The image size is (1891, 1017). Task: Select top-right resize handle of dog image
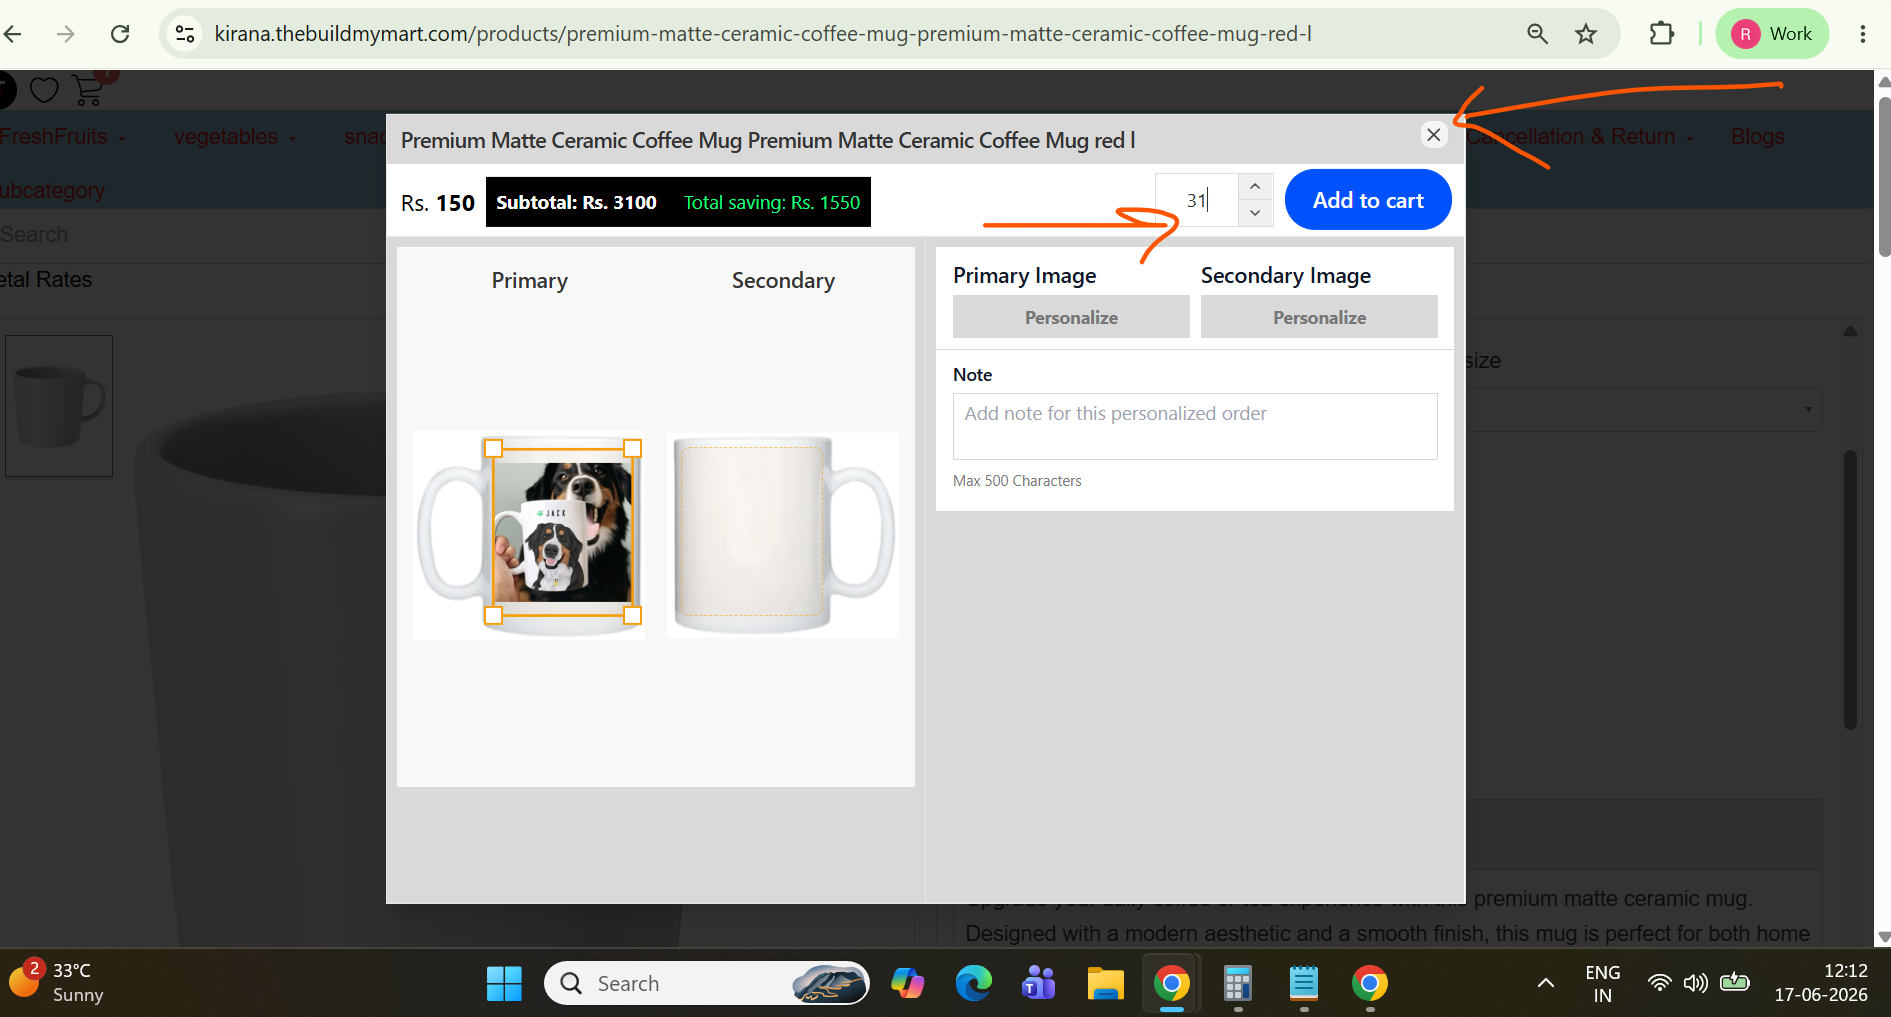click(633, 448)
